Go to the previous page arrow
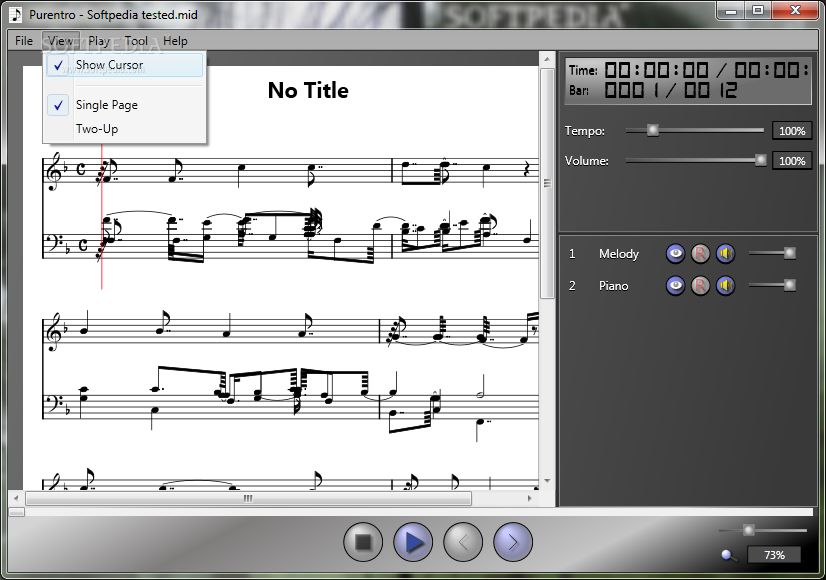Screen dimensions: 826x580 pyautogui.click(x=463, y=542)
